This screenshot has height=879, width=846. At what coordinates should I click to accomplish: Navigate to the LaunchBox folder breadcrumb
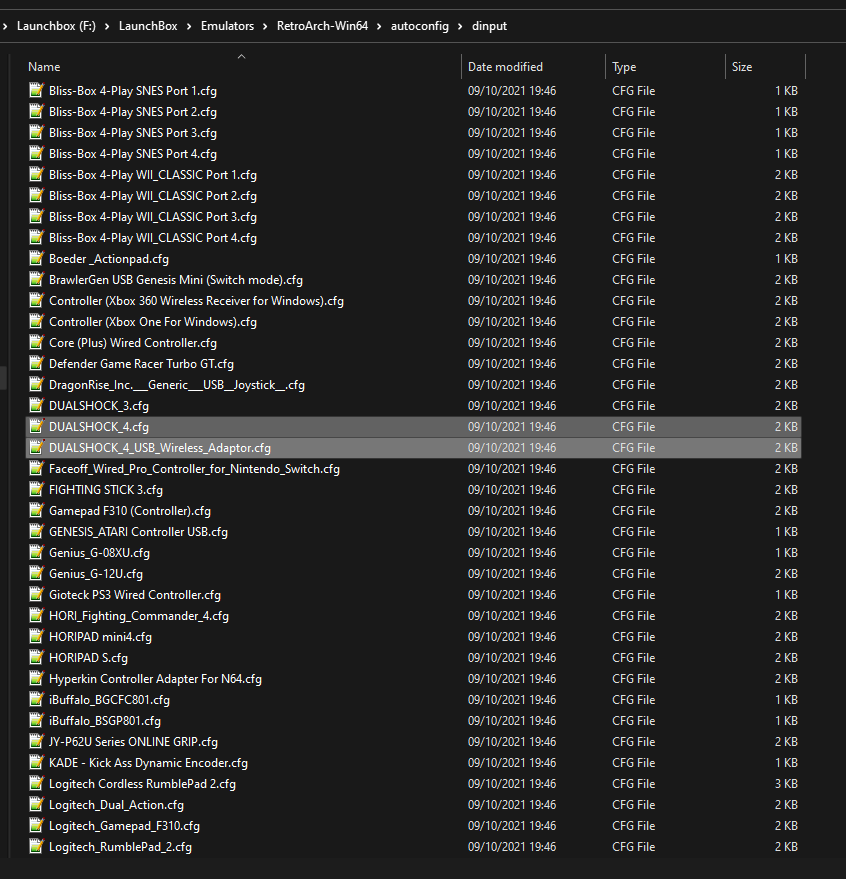148,26
